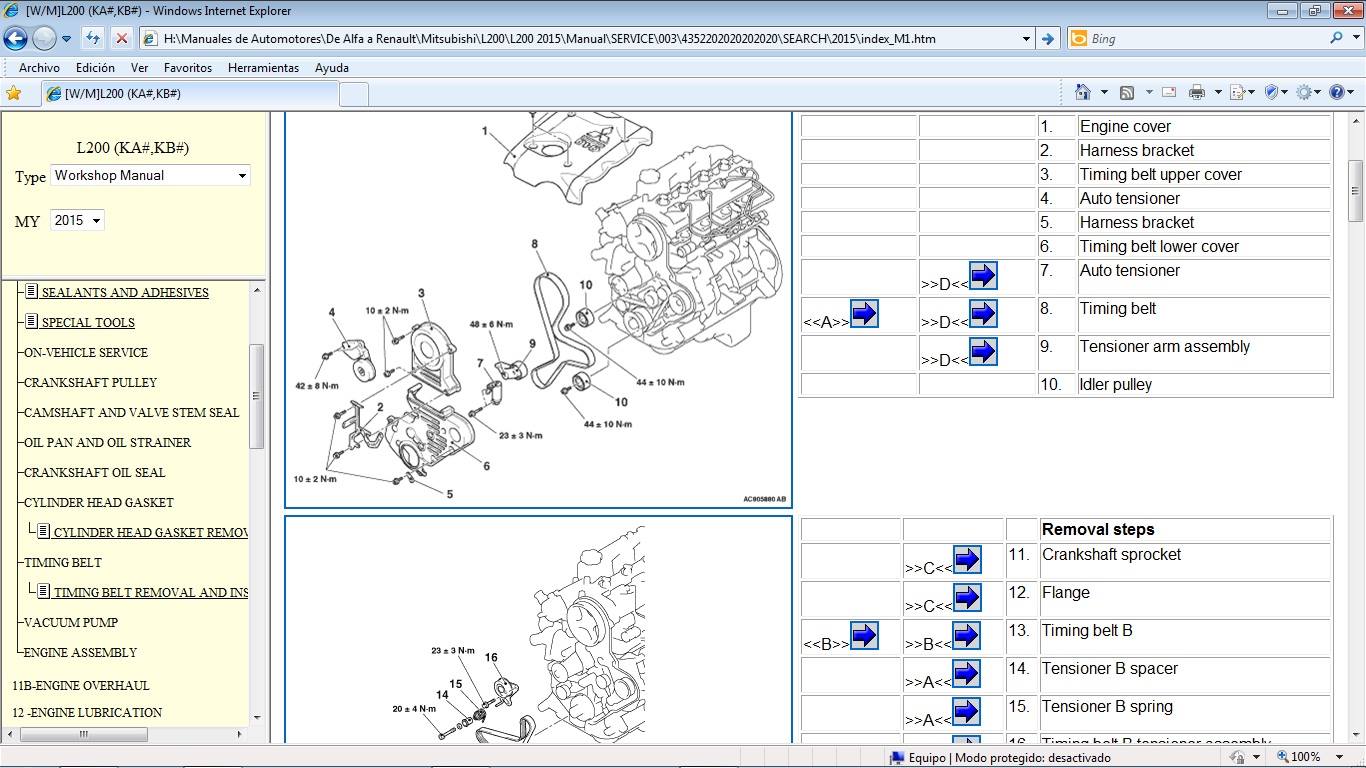The width and height of the screenshot is (1366, 768).
Task: Select OIL PAN AND OIL STRAINER entry
Action: [x=107, y=442]
